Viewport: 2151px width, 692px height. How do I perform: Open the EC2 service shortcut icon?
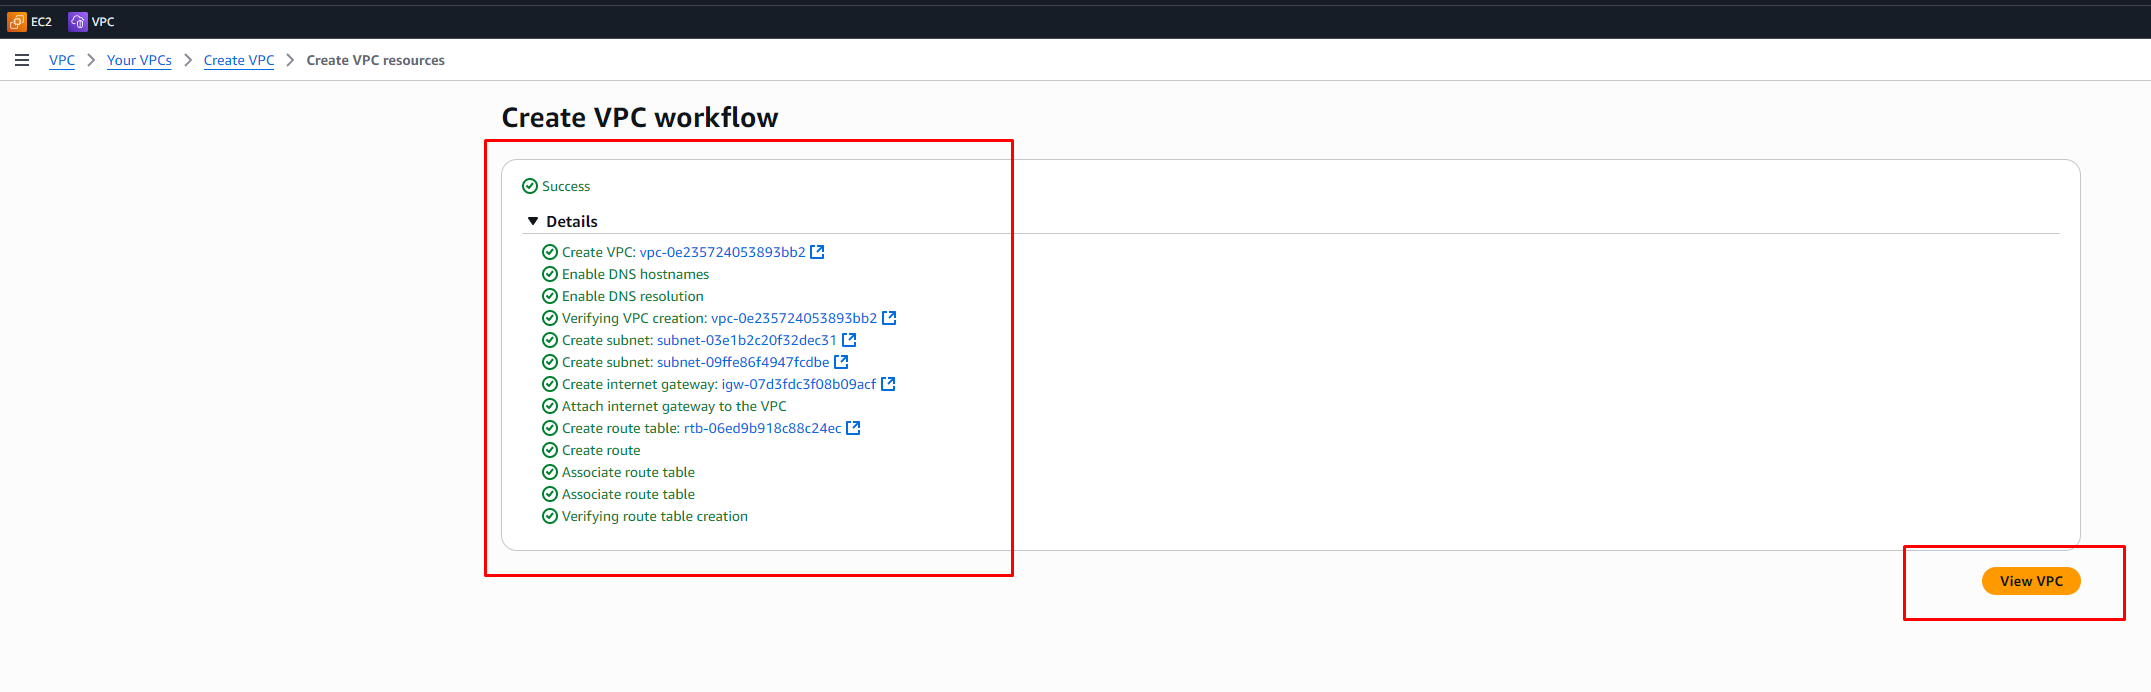coord(17,21)
